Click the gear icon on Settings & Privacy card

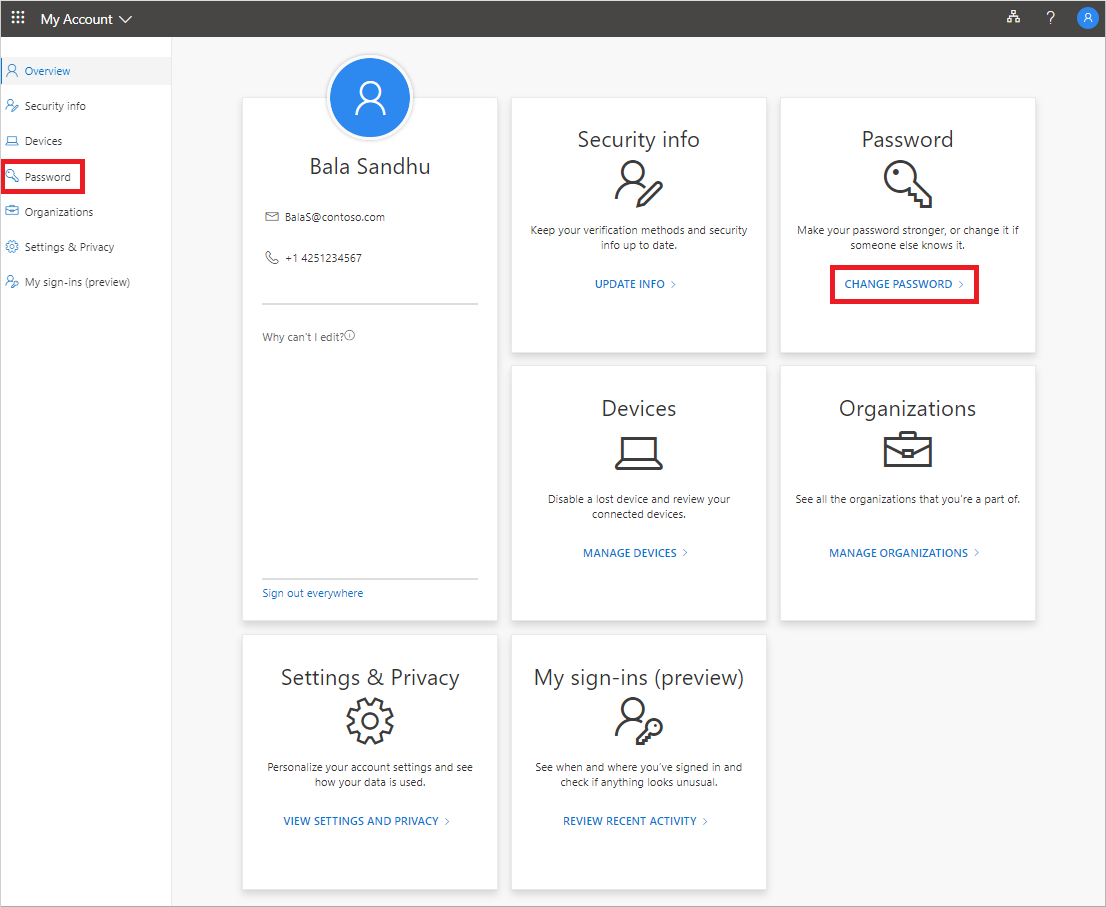click(369, 720)
